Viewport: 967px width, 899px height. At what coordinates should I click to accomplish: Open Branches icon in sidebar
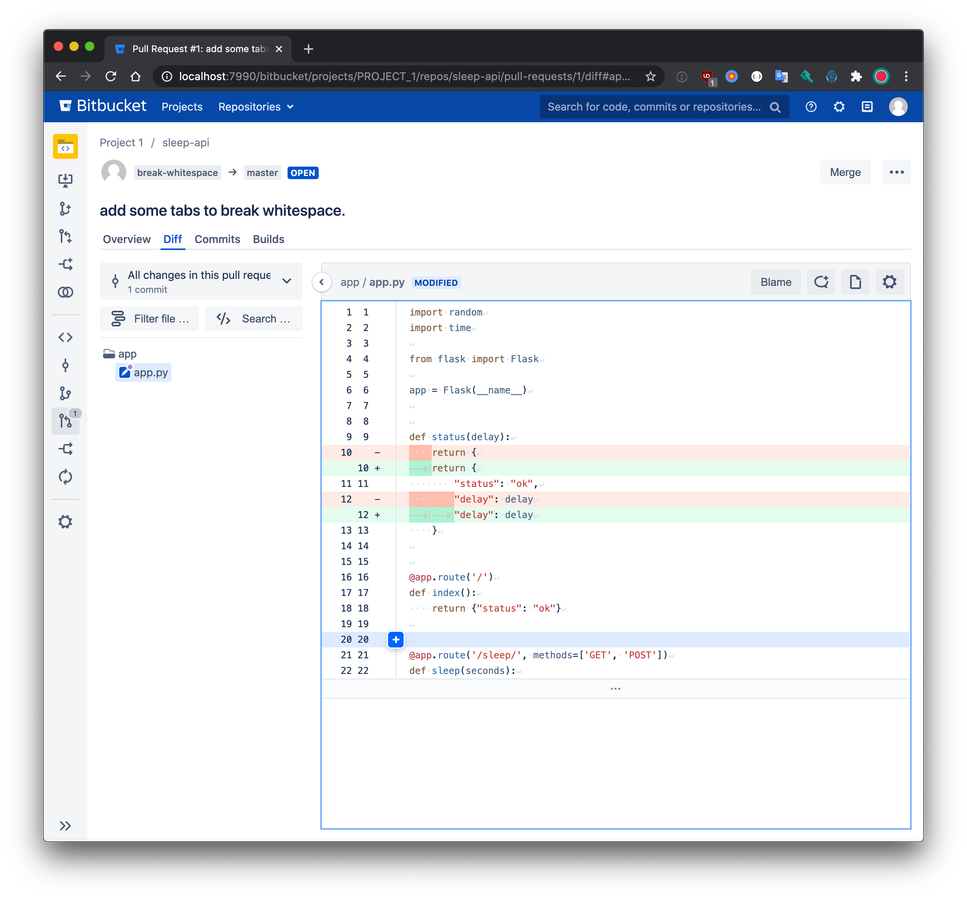(65, 393)
